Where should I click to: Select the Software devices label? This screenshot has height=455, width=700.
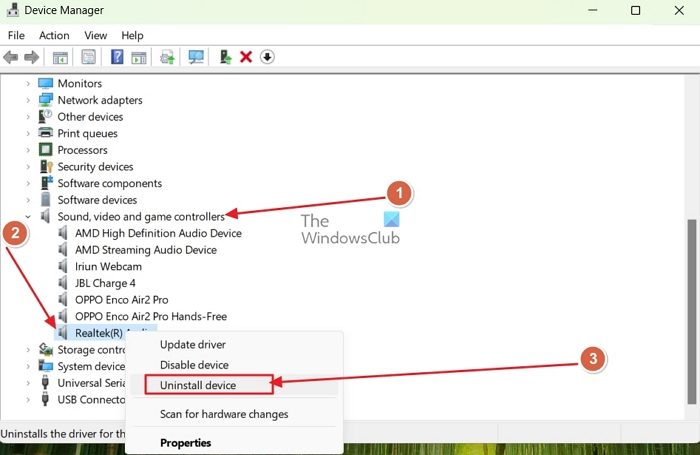pyautogui.click(x=97, y=200)
